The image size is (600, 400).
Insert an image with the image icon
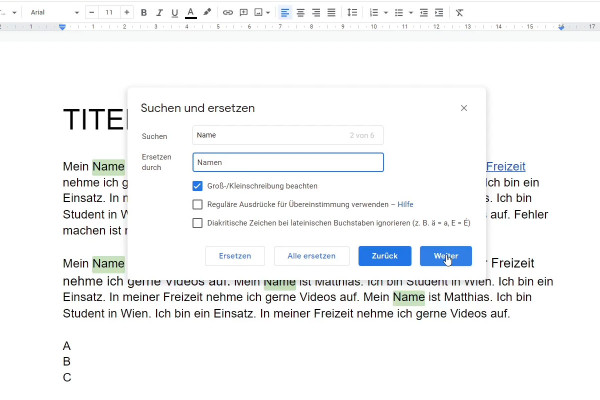(x=259, y=13)
